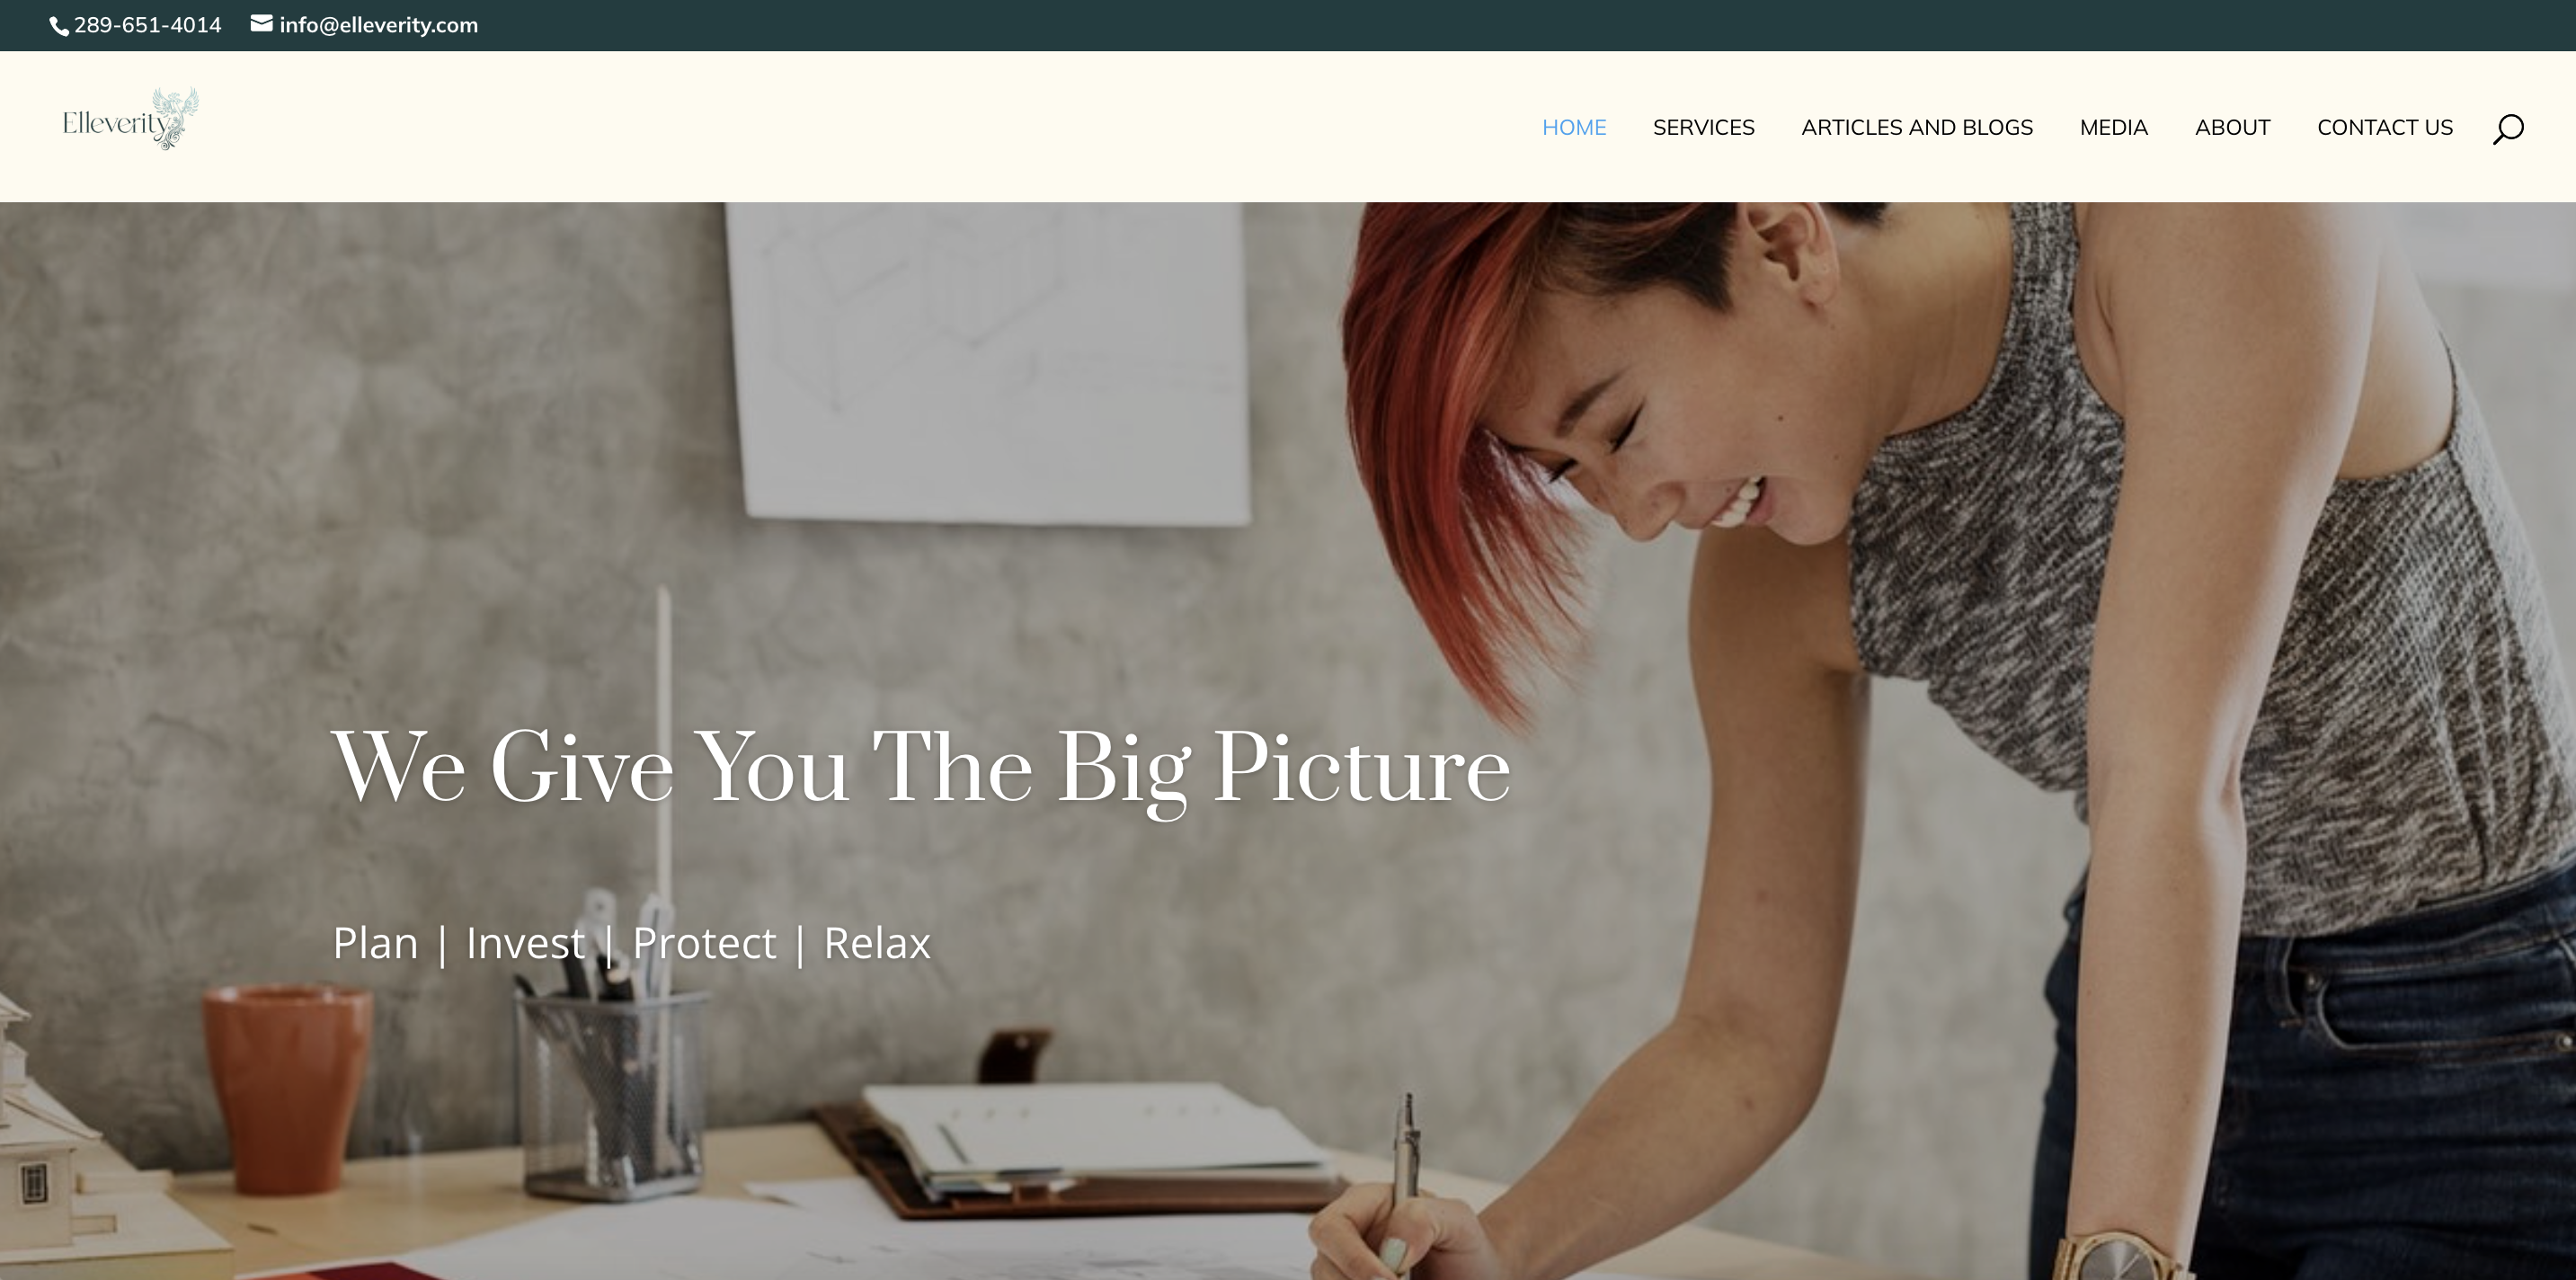Click the envelope icon beside the email

coord(261,24)
